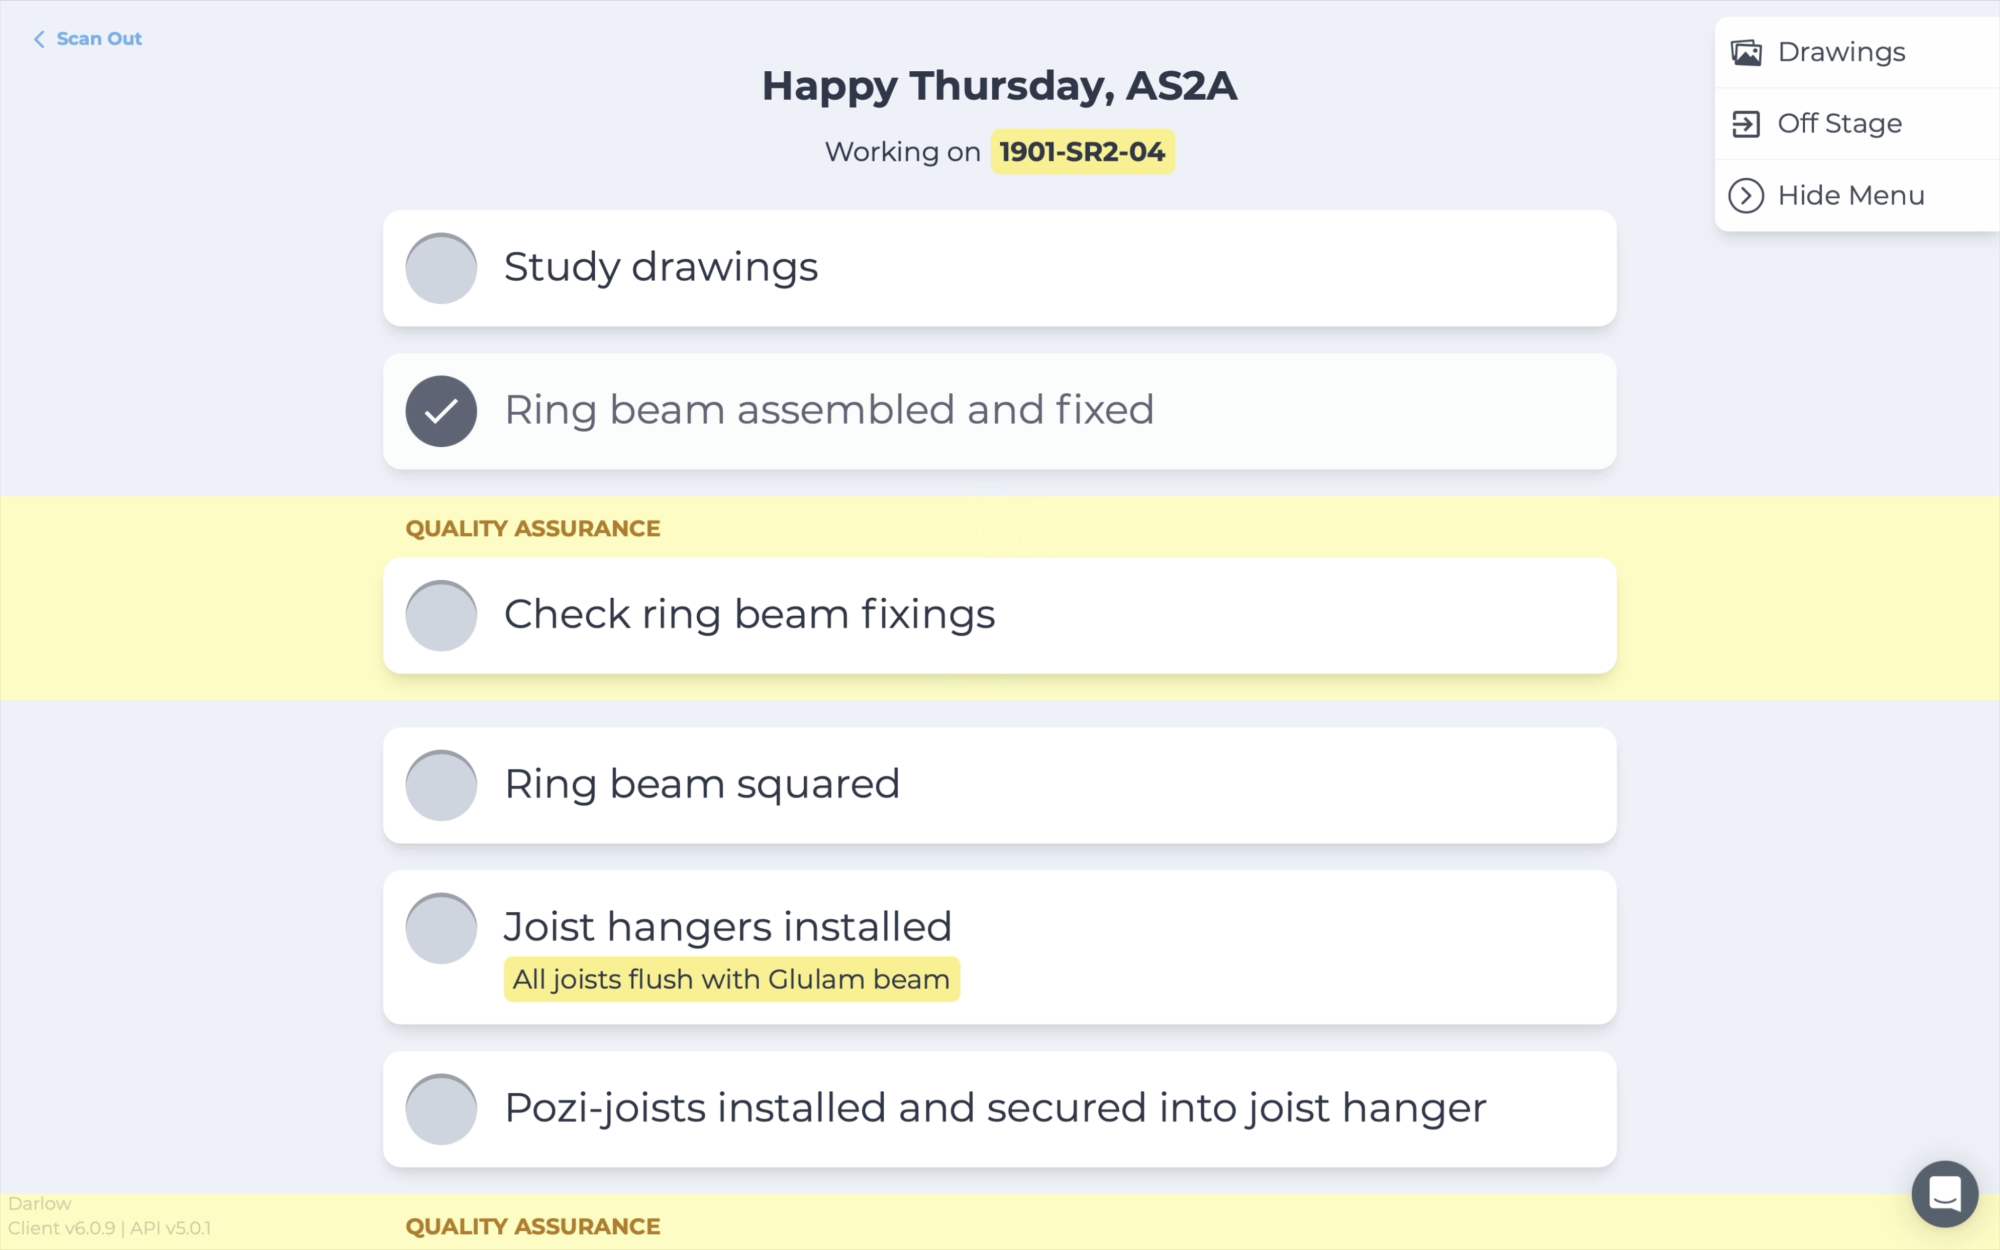Click the 1901-SR2-04 job code badge
The width and height of the screenshot is (2000, 1250).
[1082, 152]
